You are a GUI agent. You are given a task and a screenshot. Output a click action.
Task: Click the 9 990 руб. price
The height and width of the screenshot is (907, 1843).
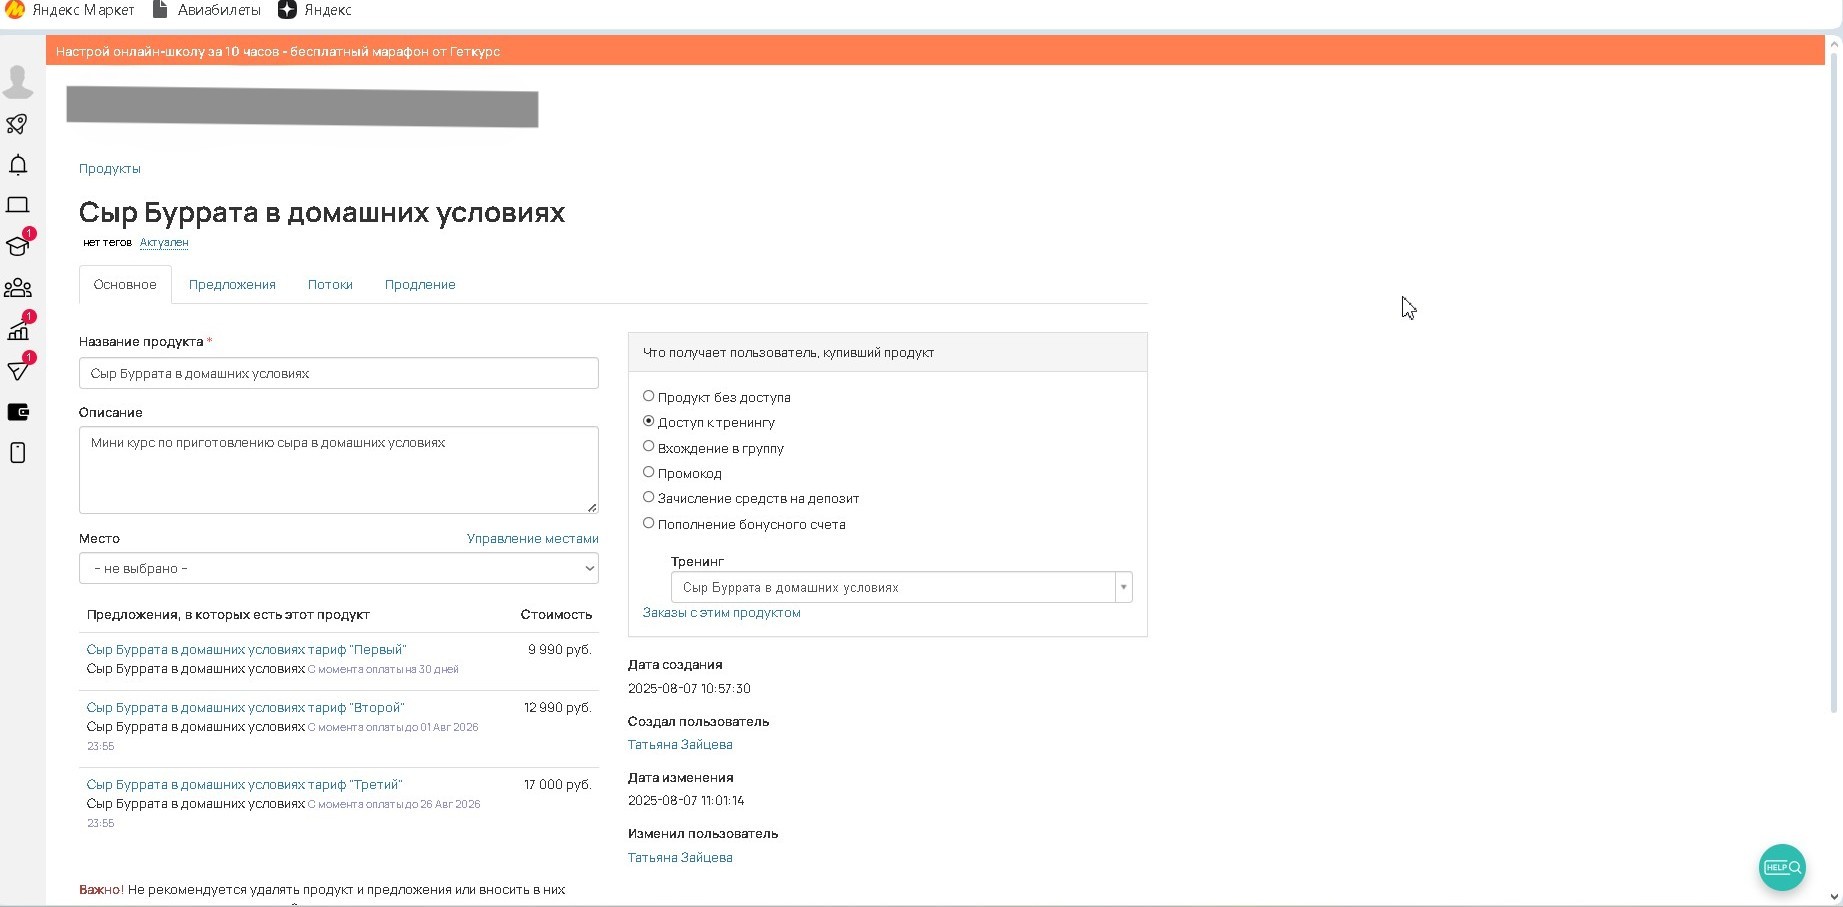coord(560,649)
